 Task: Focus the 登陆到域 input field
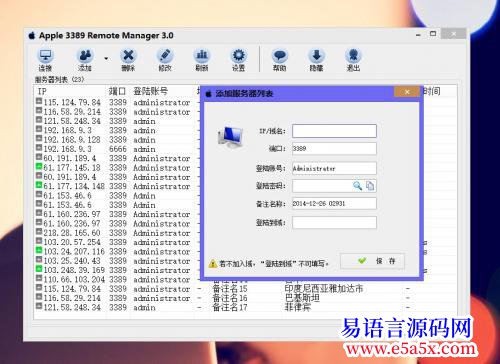(x=334, y=222)
